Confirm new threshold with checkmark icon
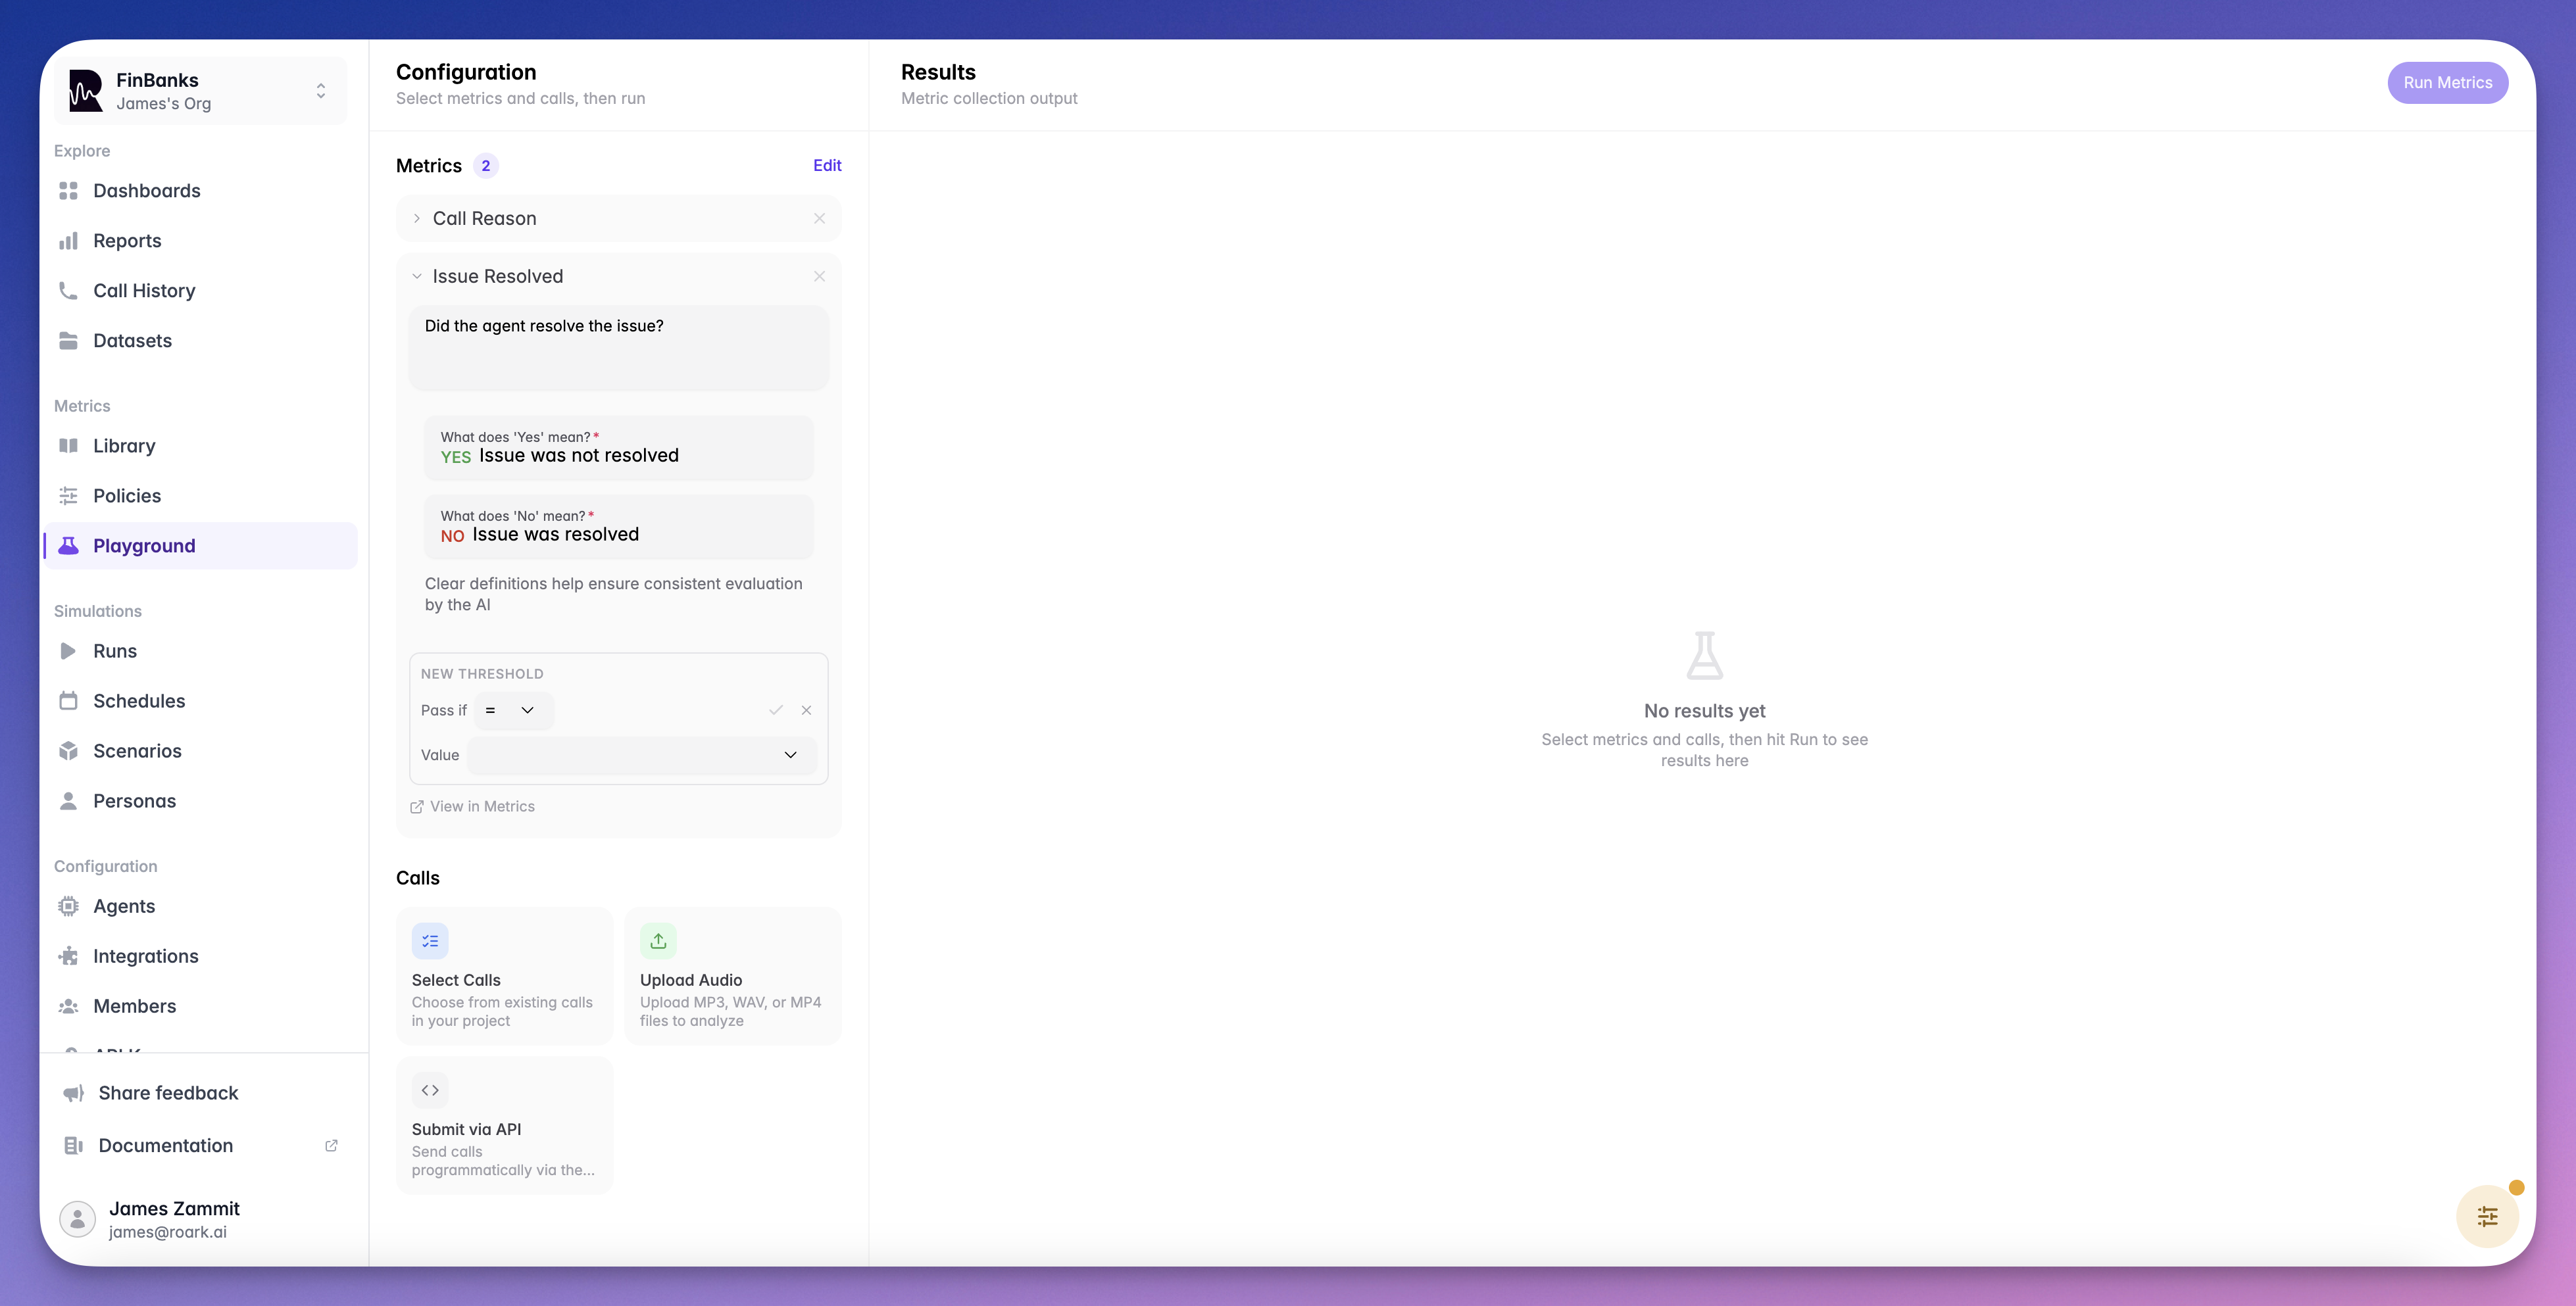Screen dimensions: 2576x1306 pyautogui.click(x=775, y=710)
